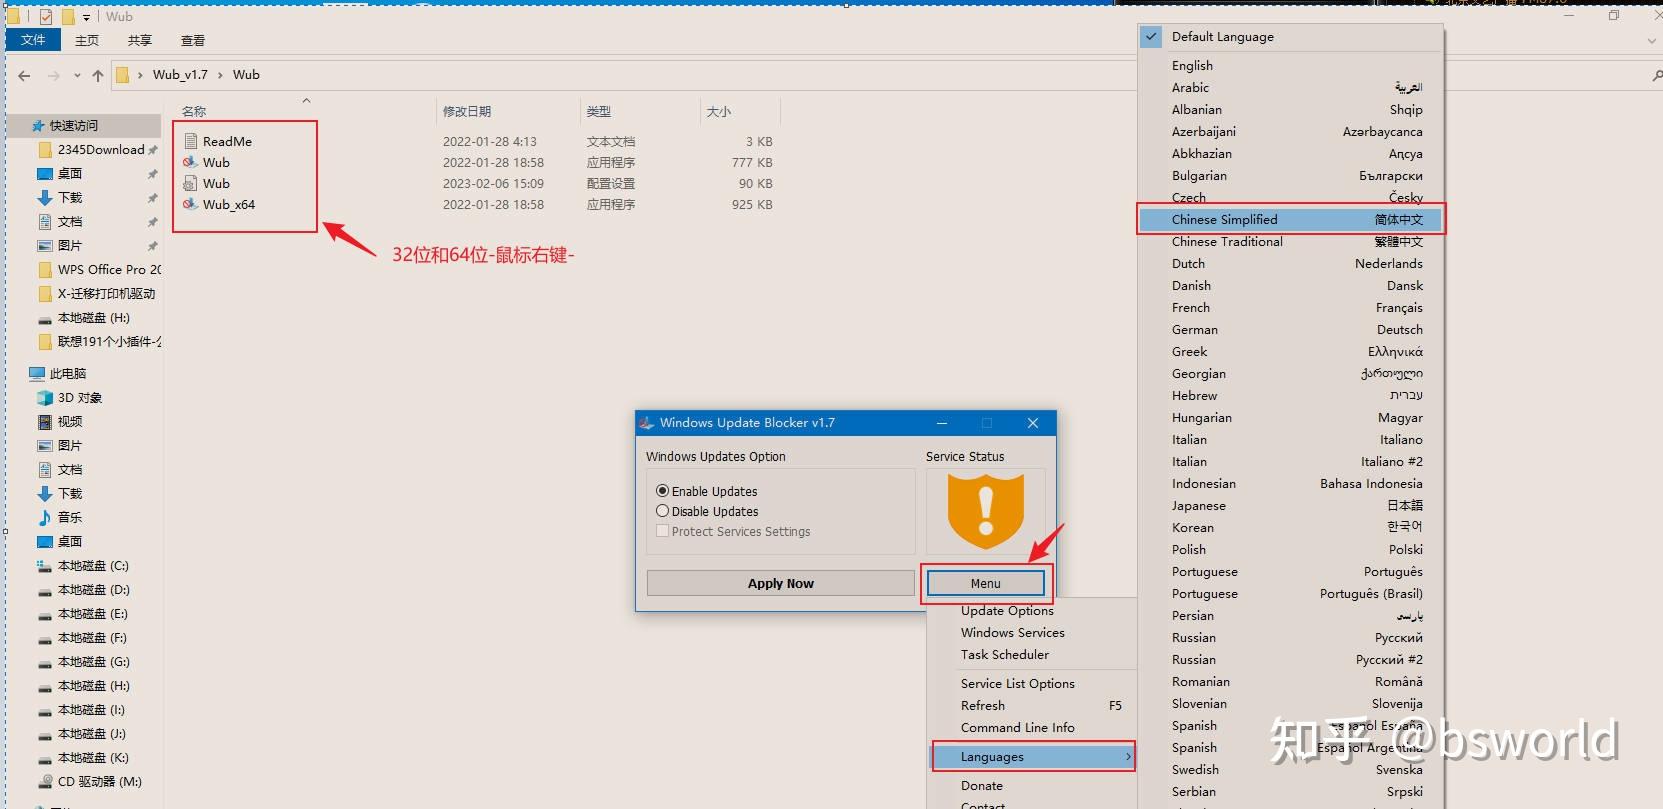Select Chinese Traditional language
This screenshot has height=809, width=1663.
tap(1291, 242)
